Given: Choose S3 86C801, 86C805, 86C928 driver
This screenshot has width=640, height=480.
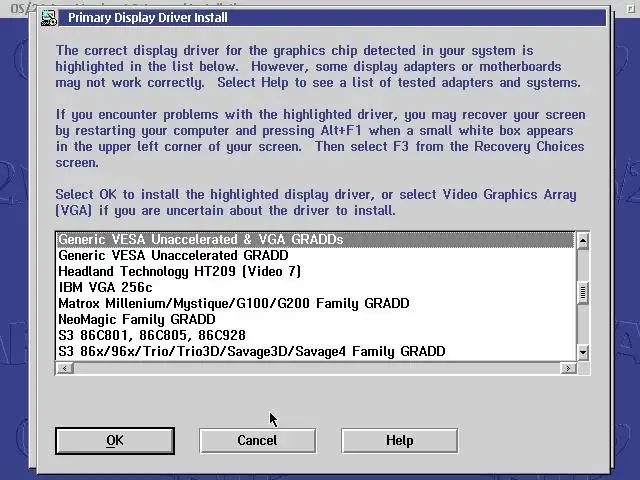Looking at the screenshot, I should click(x=316, y=335).
